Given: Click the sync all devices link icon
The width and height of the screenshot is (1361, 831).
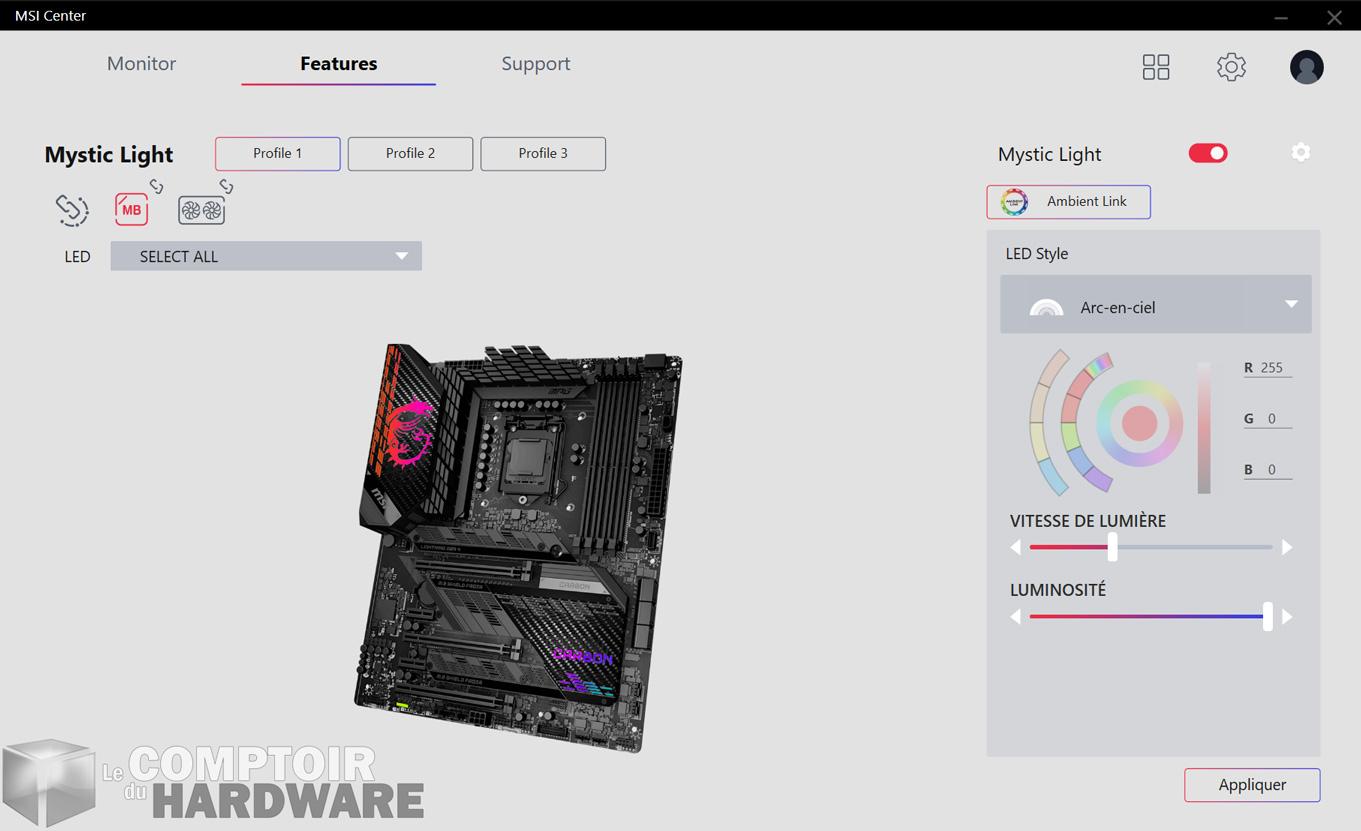Looking at the screenshot, I should [72, 210].
